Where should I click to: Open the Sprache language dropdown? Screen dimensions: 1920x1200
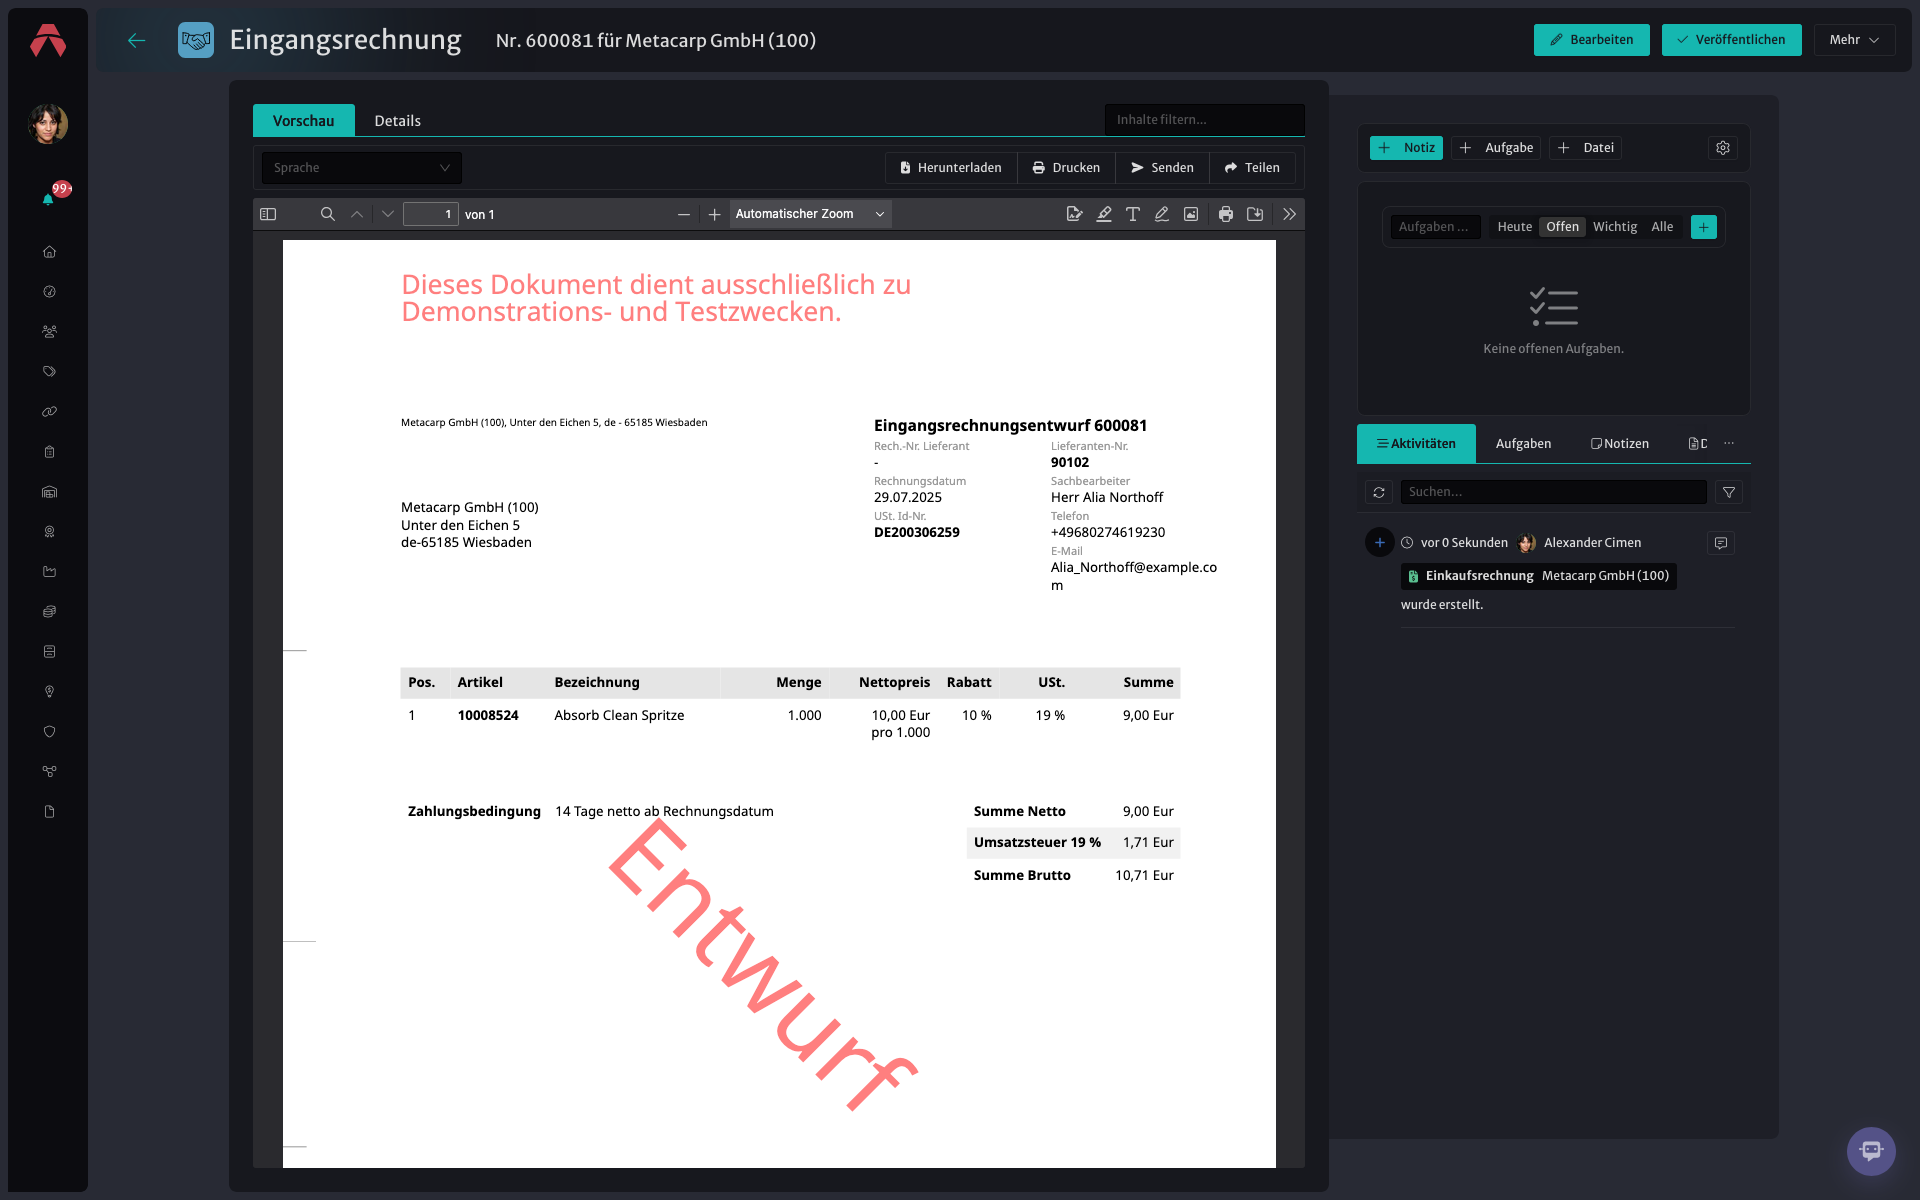(x=361, y=168)
